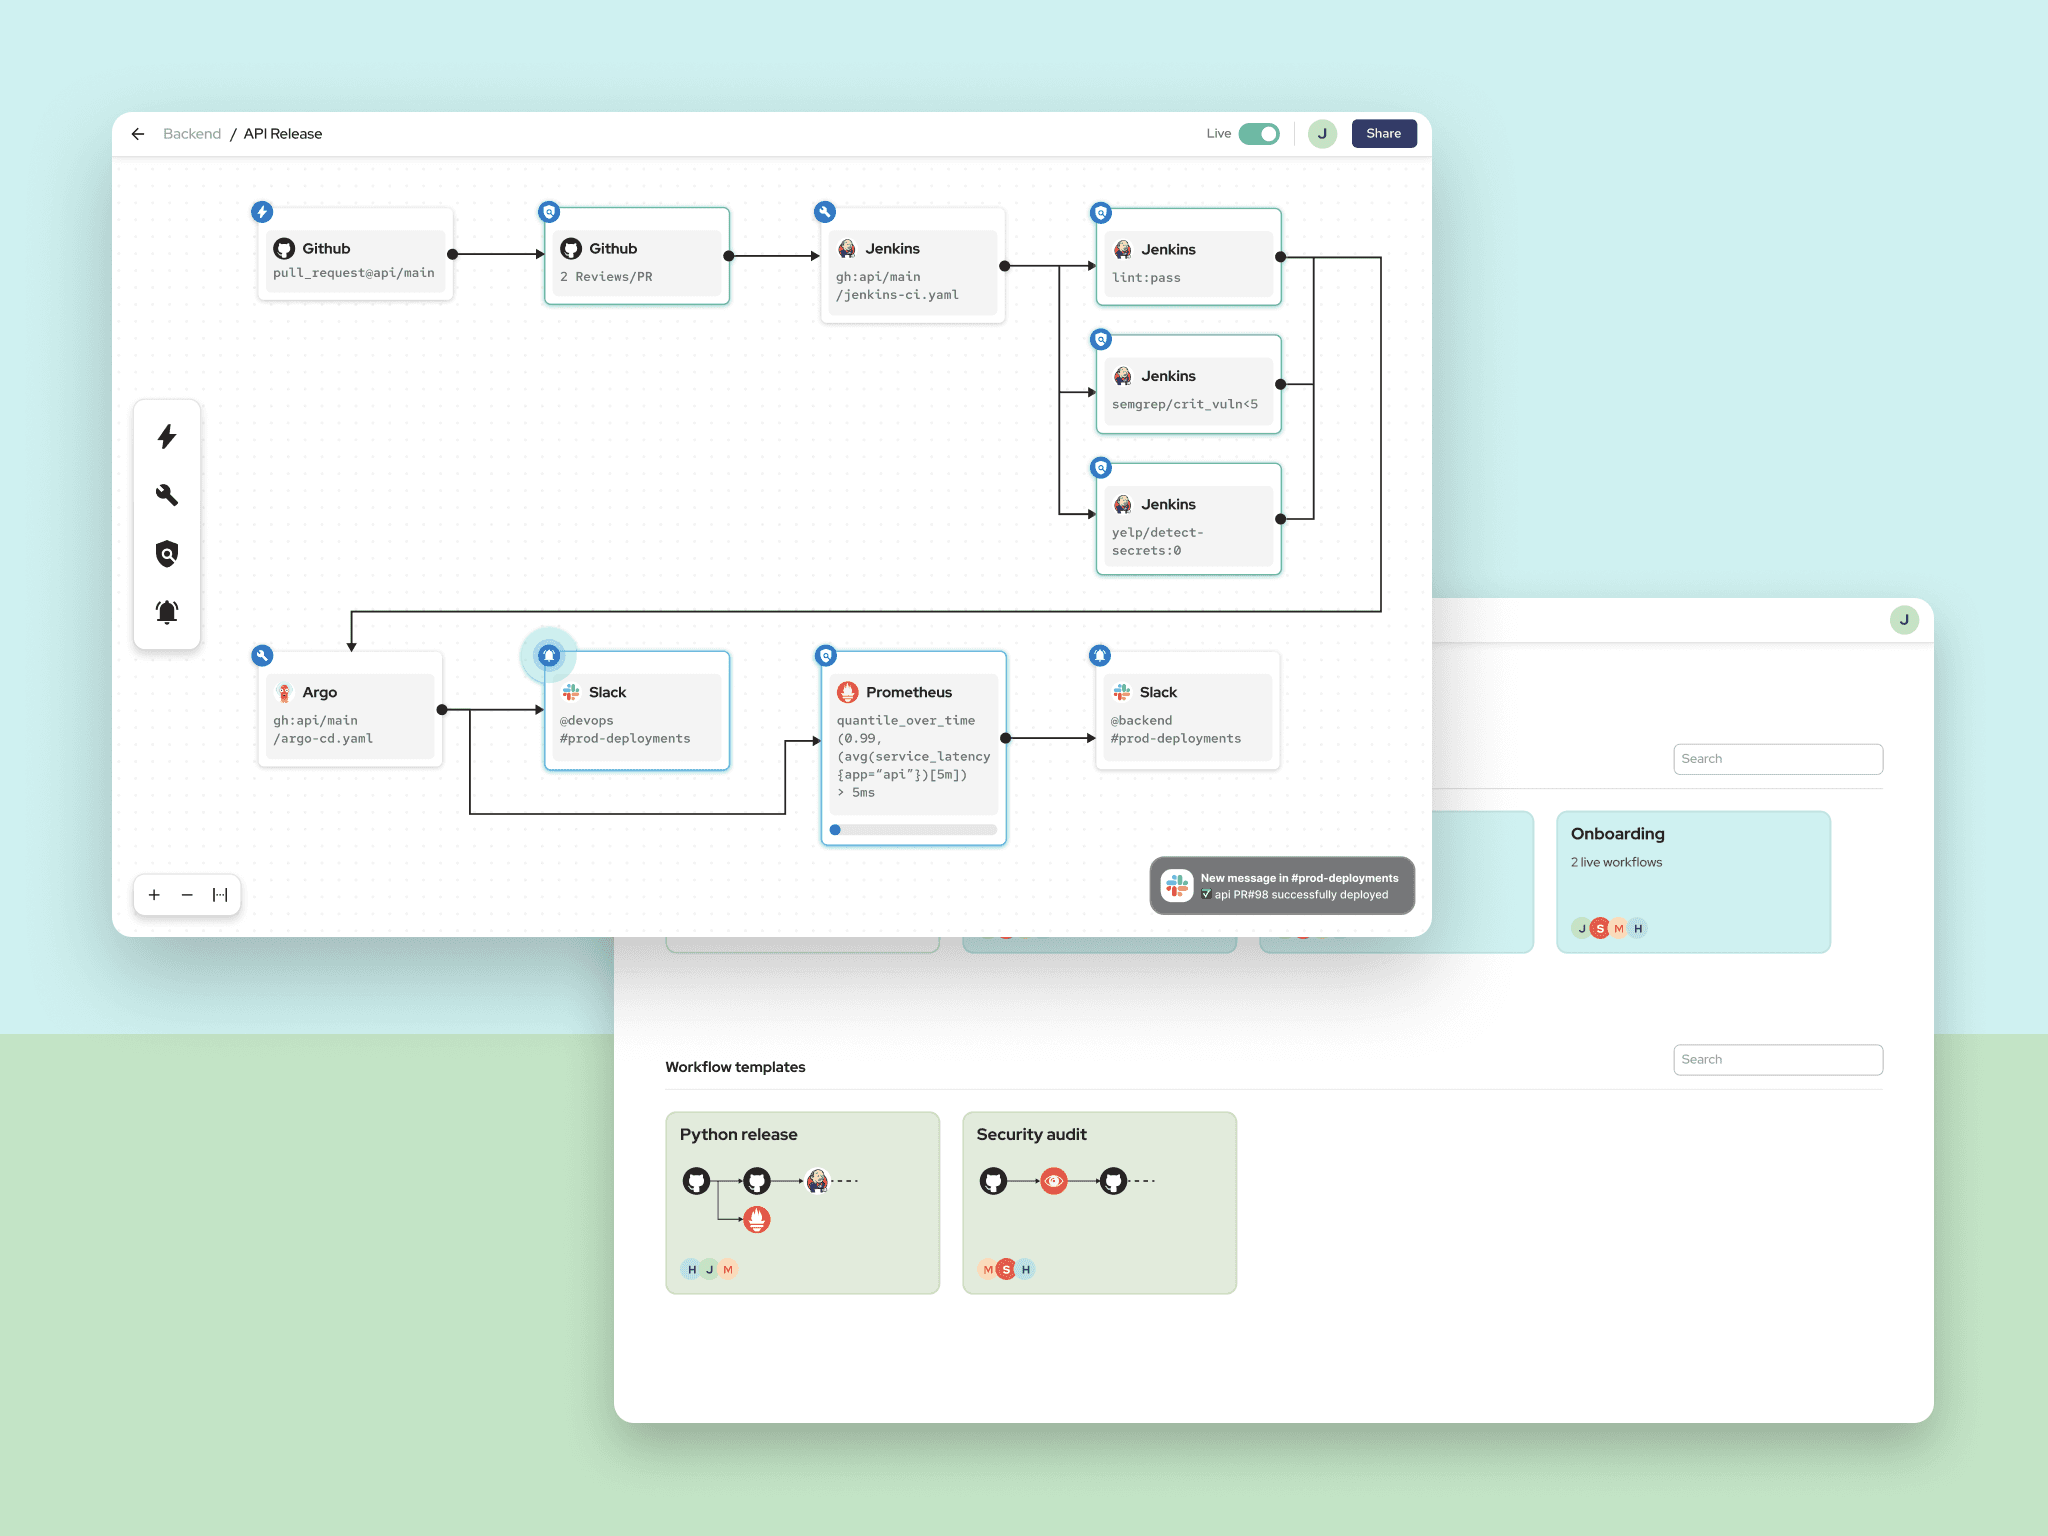
Task: Open the Security audit template card
Action: pyautogui.click(x=1100, y=1203)
